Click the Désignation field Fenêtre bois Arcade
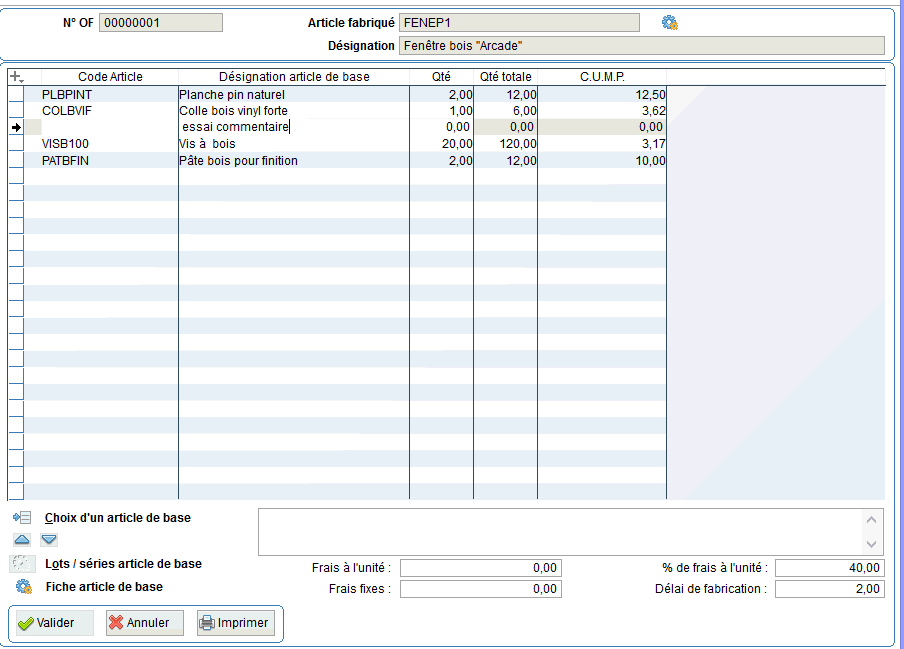 642,46
